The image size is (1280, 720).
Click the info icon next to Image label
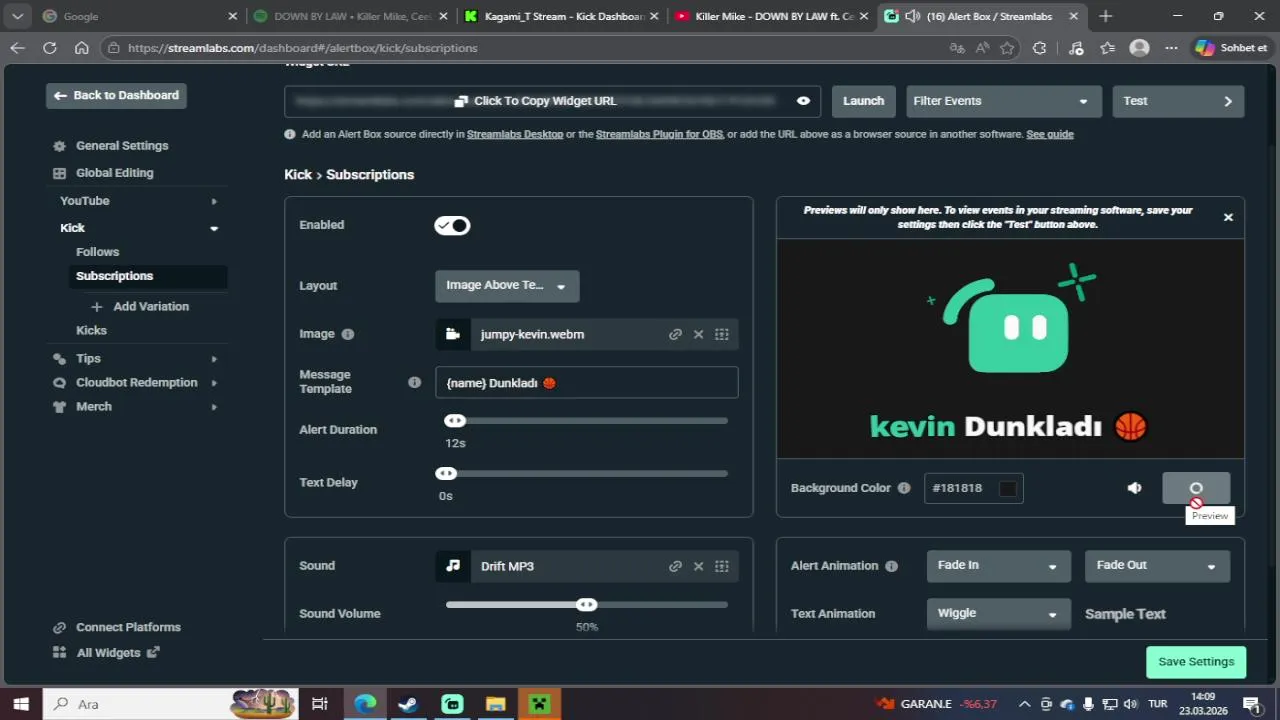(348, 334)
